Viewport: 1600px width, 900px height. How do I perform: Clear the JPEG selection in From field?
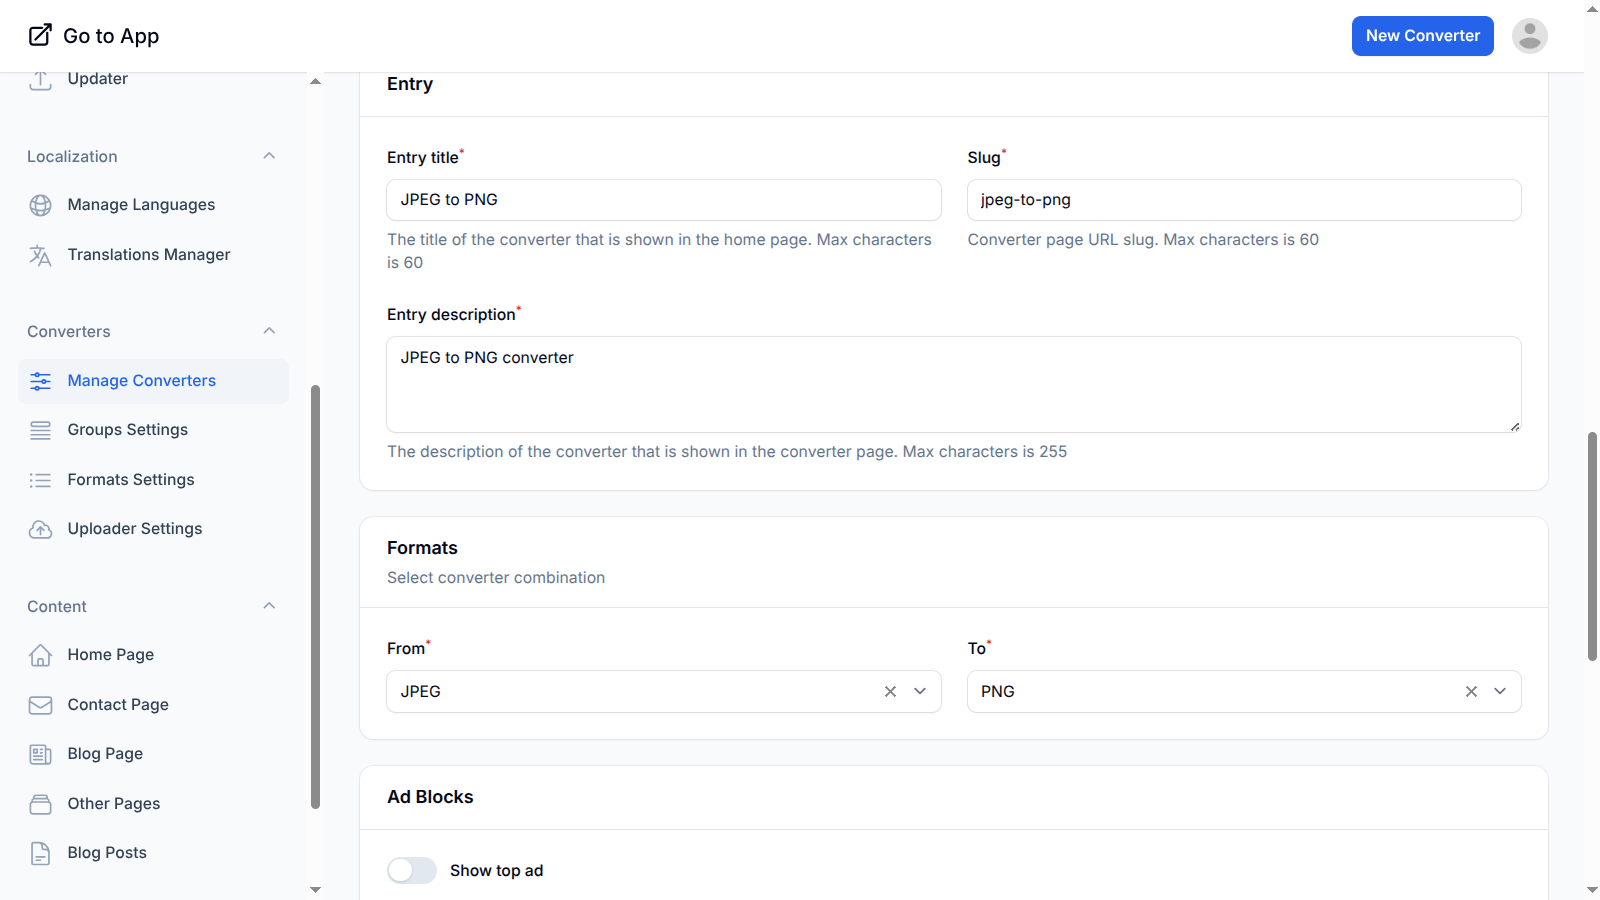890,692
